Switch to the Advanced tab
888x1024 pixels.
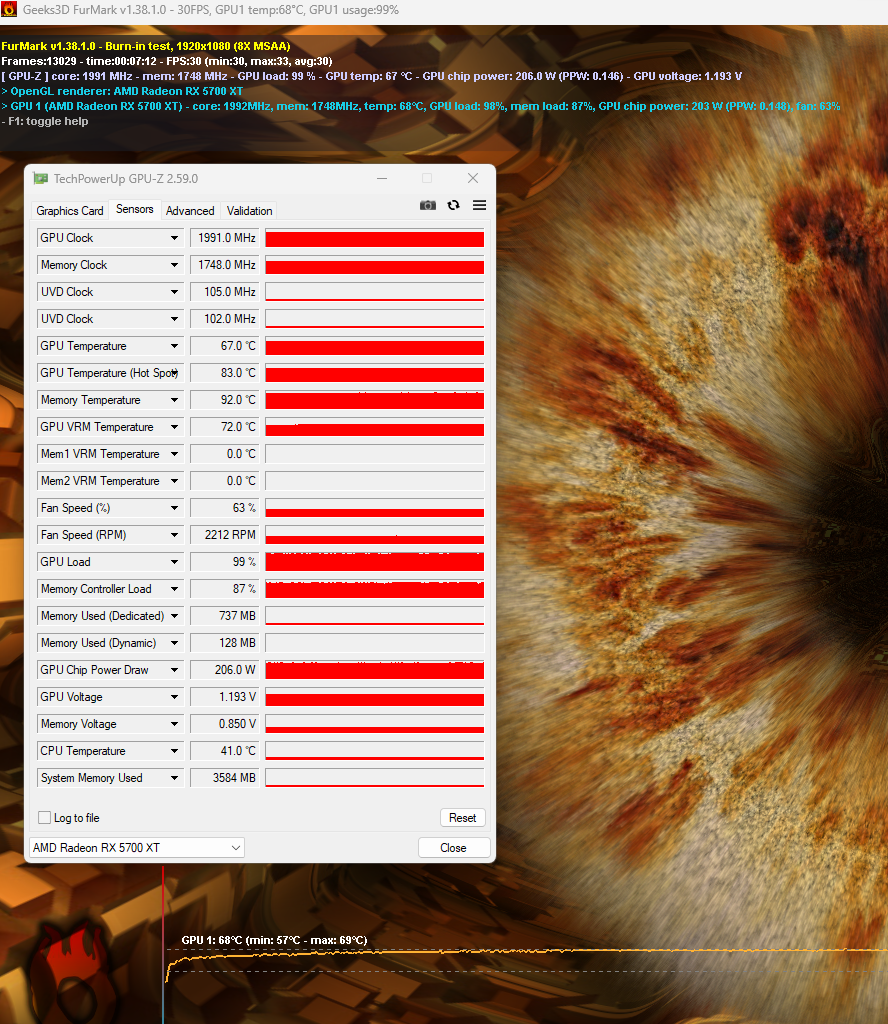click(190, 211)
